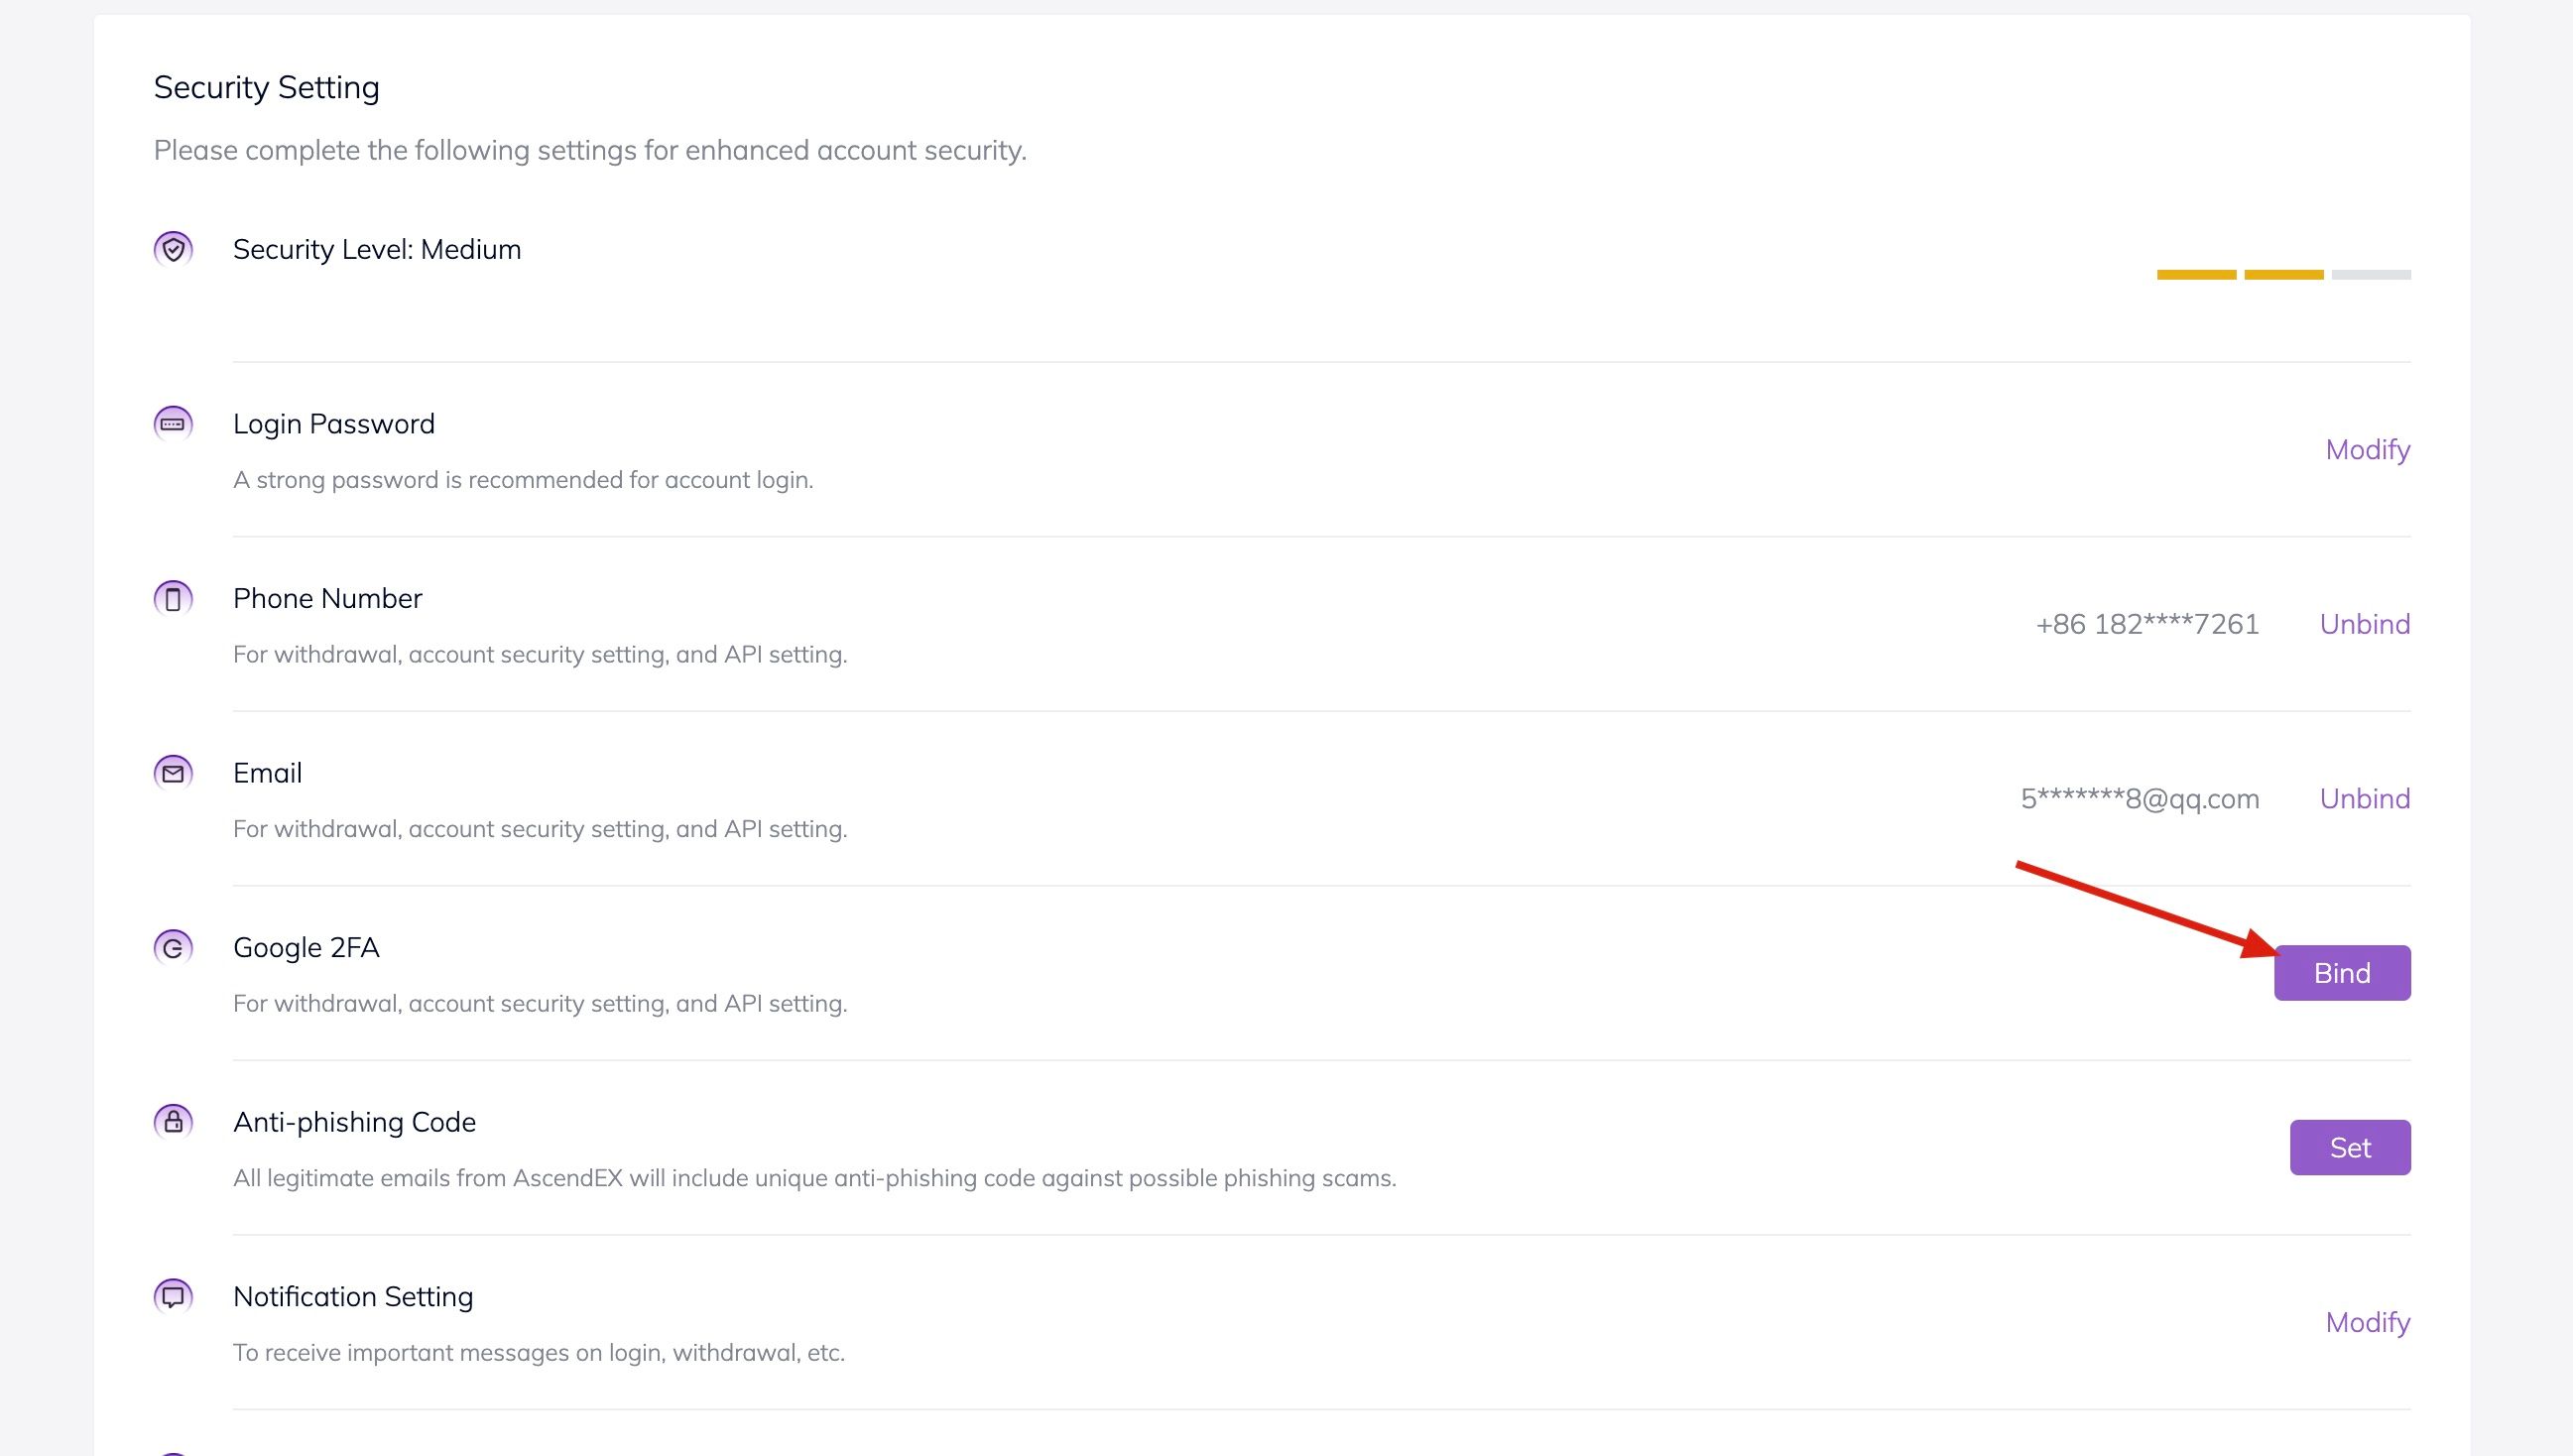Click the Login Password keyboard icon

coord(173,424)
